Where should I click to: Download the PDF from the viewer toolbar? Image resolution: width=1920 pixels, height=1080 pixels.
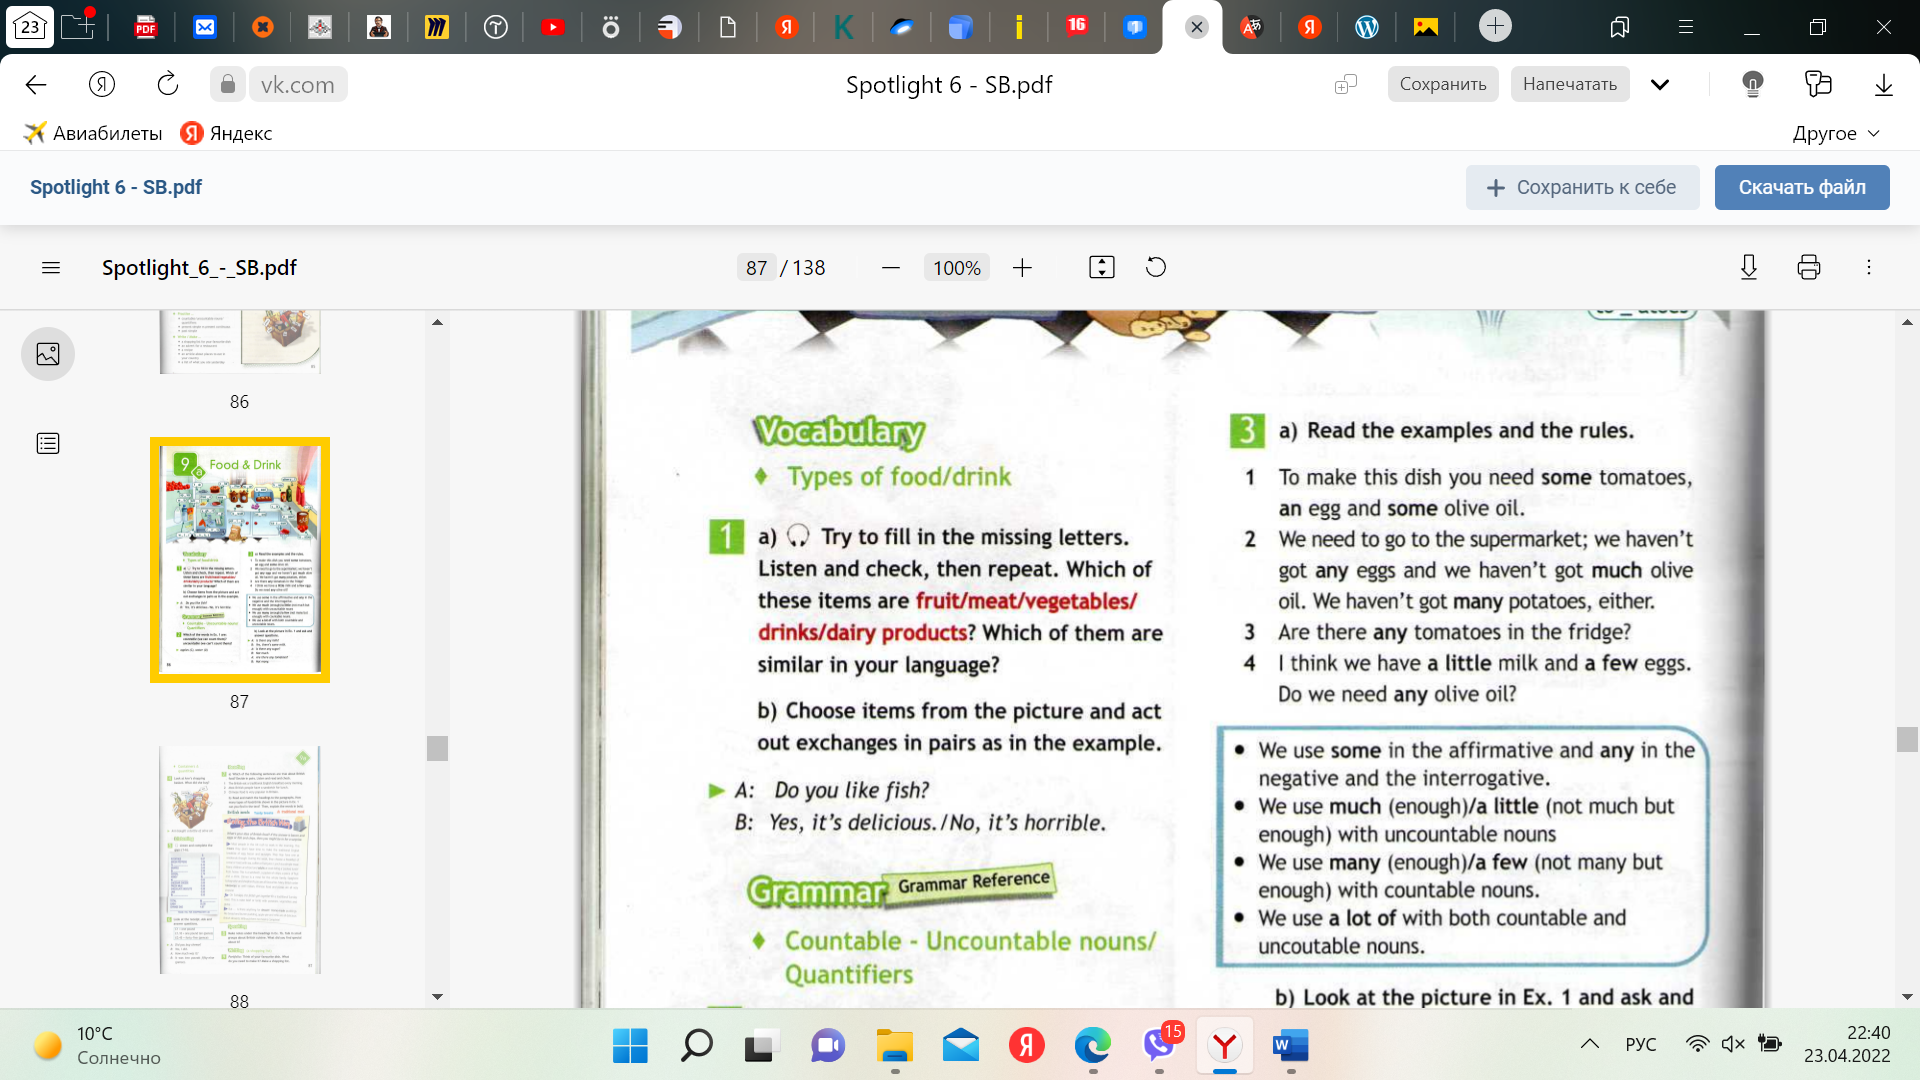(x=1749, y=267)
